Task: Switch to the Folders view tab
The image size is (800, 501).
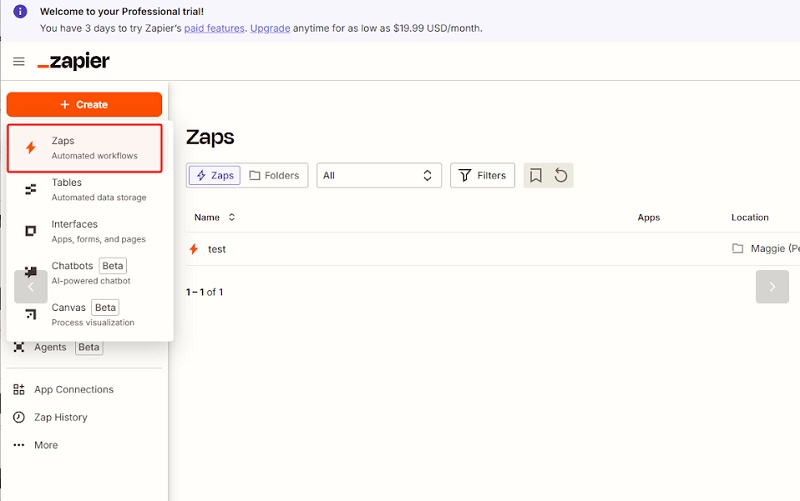Action: click(274, 176)
